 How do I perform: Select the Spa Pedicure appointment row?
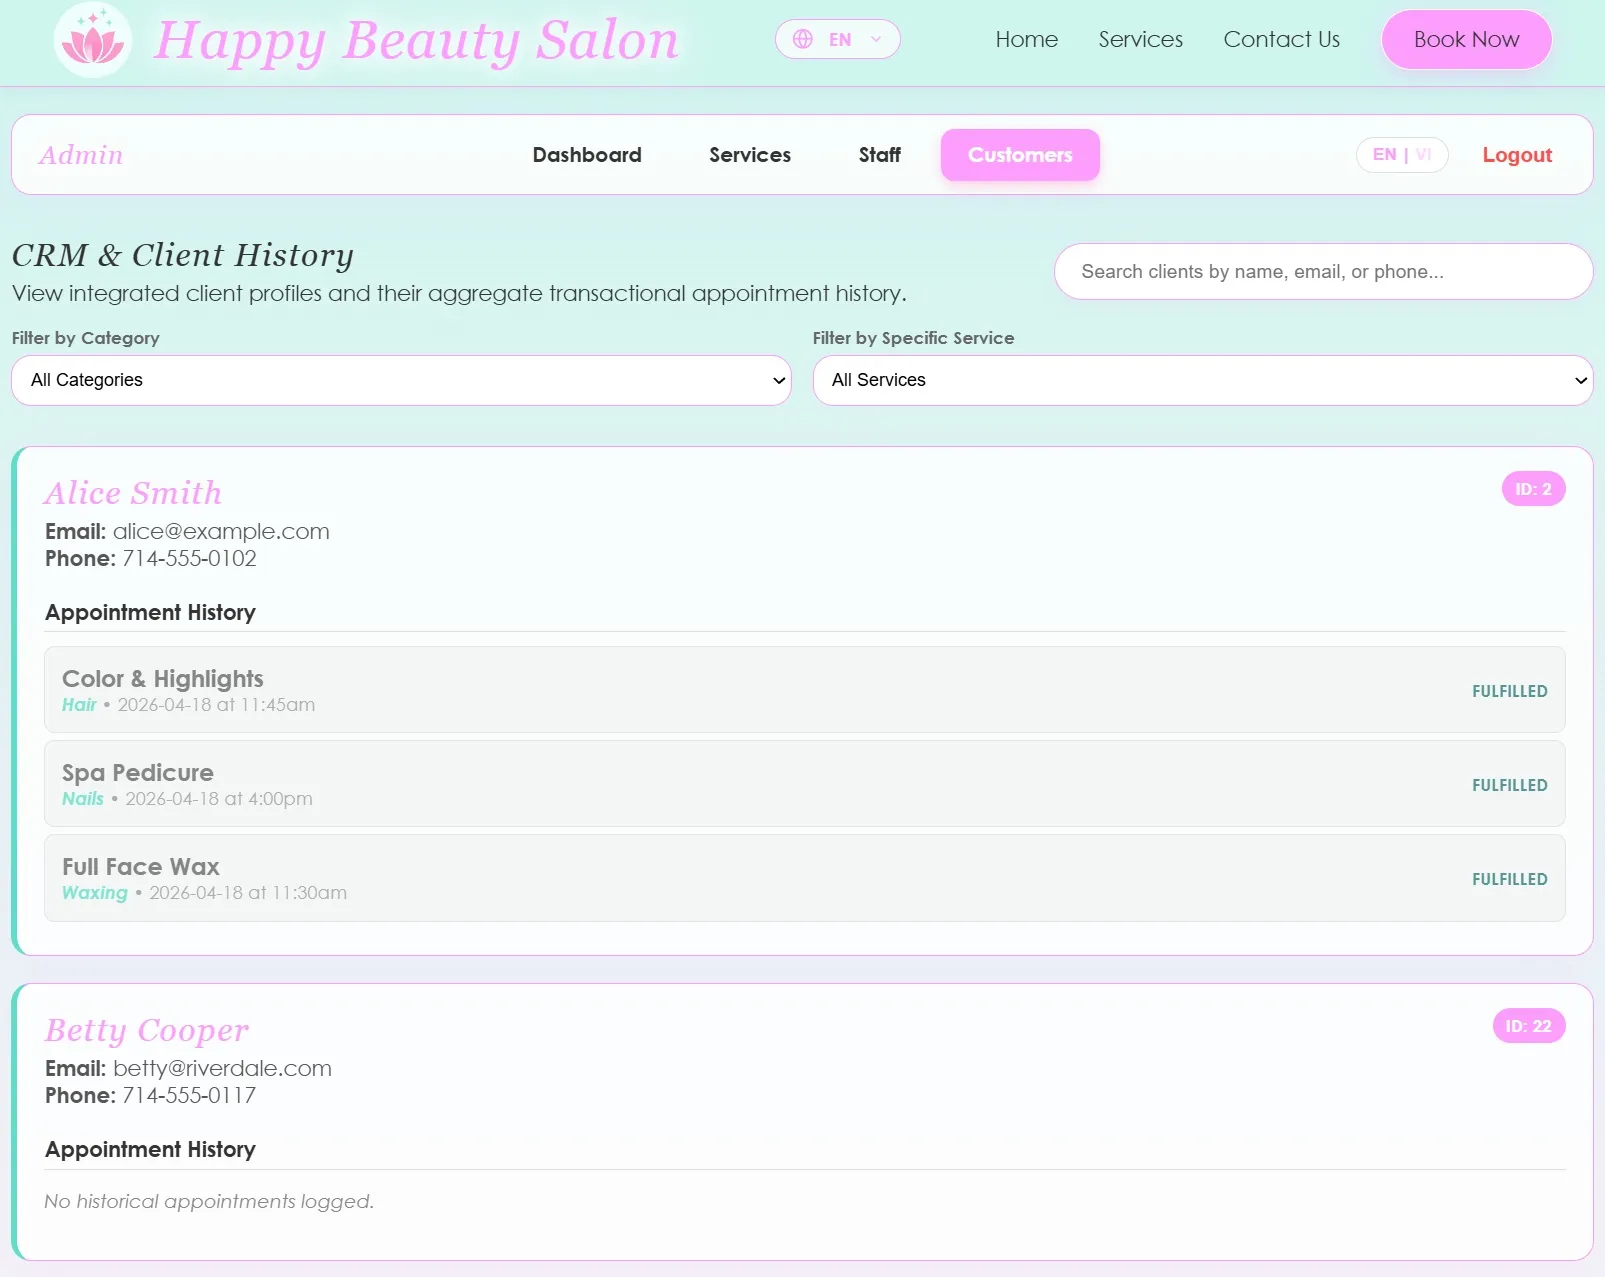point(804,783)
